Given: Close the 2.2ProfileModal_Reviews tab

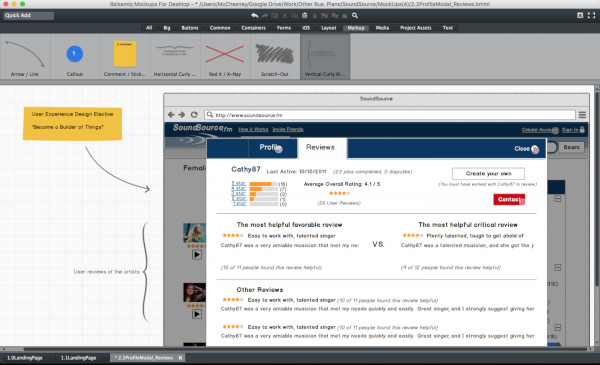Looking at the screenshot, I should coord(180,358).
